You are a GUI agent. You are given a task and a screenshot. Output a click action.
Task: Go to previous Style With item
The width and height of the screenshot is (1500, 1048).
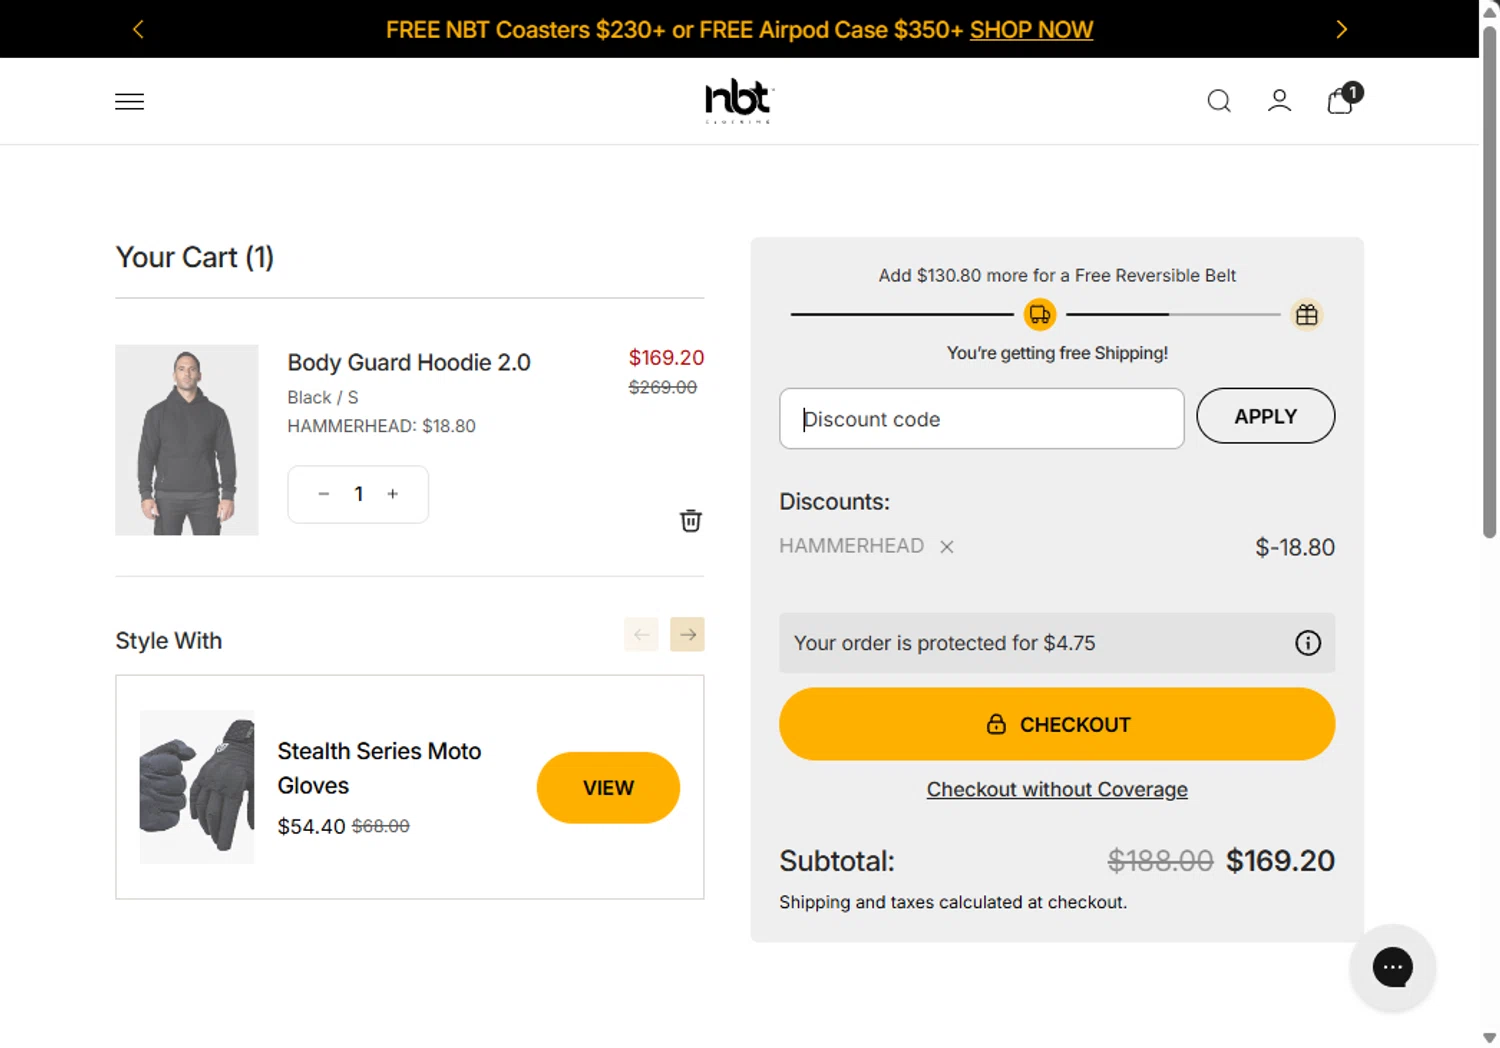click(x=641, y=634)
